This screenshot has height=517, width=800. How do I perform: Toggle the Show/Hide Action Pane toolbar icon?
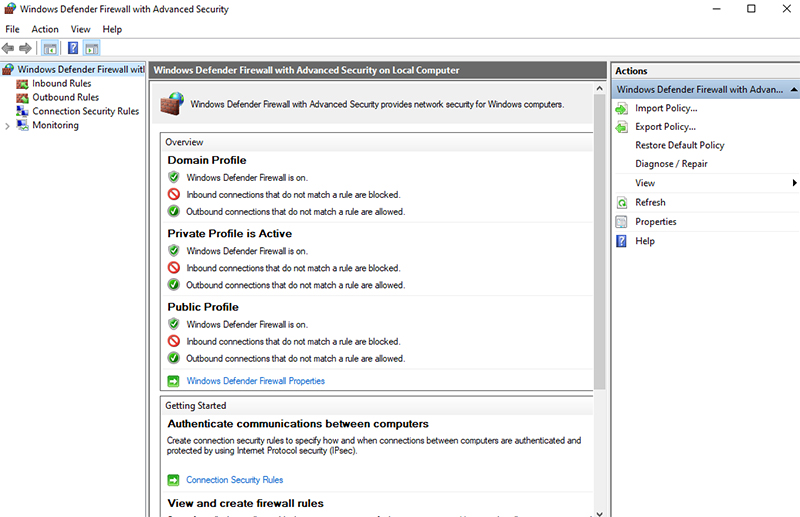pyautogui.click(x=92, y=48)
